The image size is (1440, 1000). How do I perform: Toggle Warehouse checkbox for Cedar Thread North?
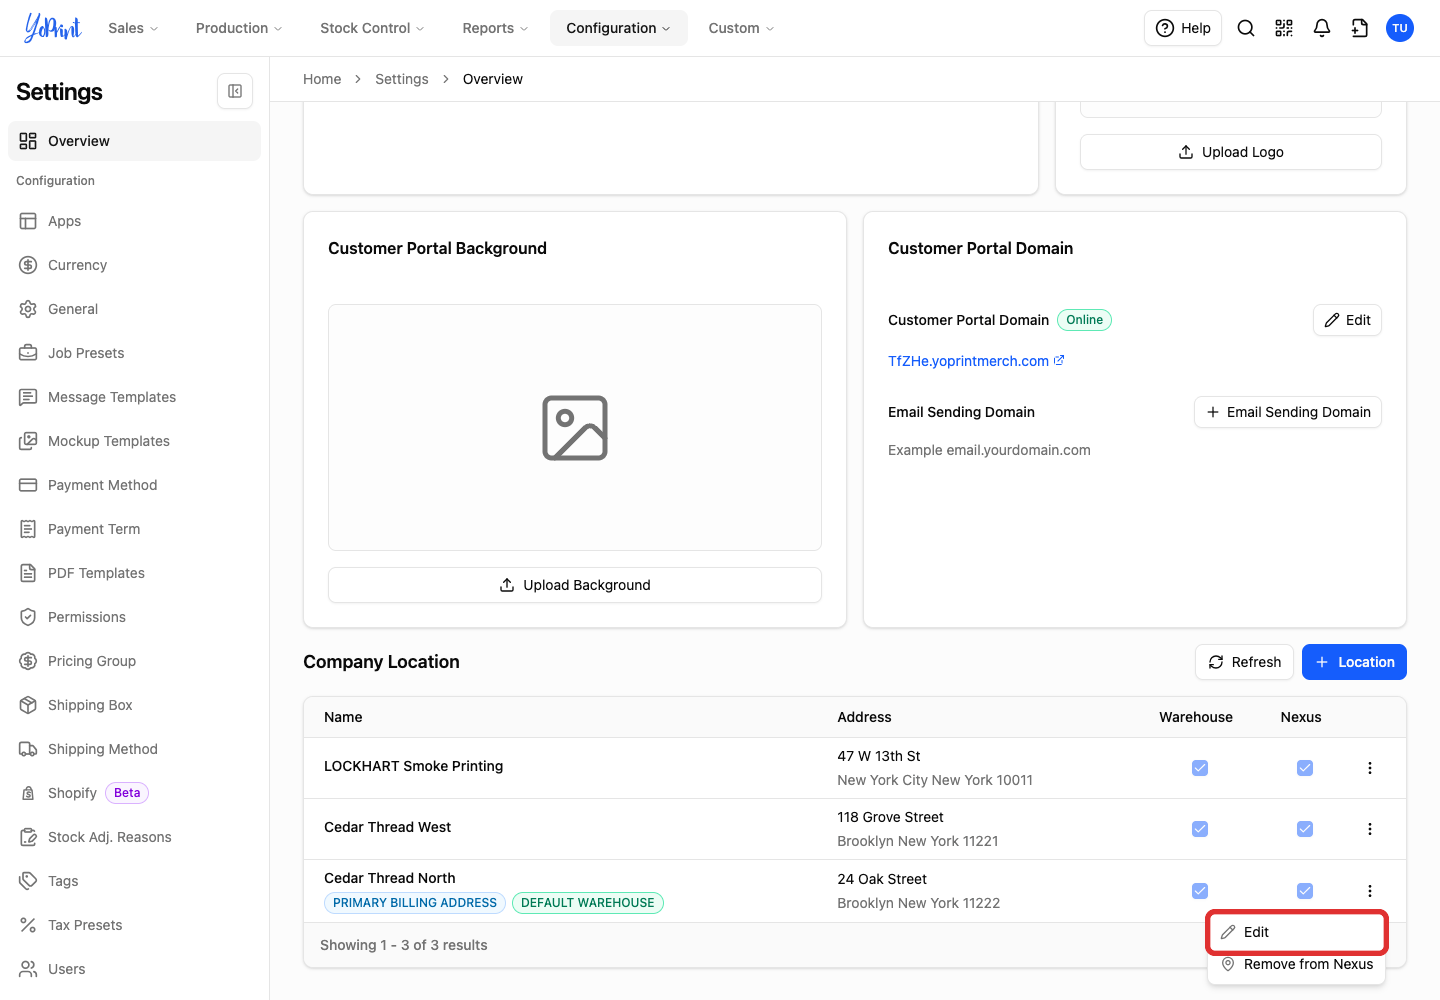(x=1200, y=891)
